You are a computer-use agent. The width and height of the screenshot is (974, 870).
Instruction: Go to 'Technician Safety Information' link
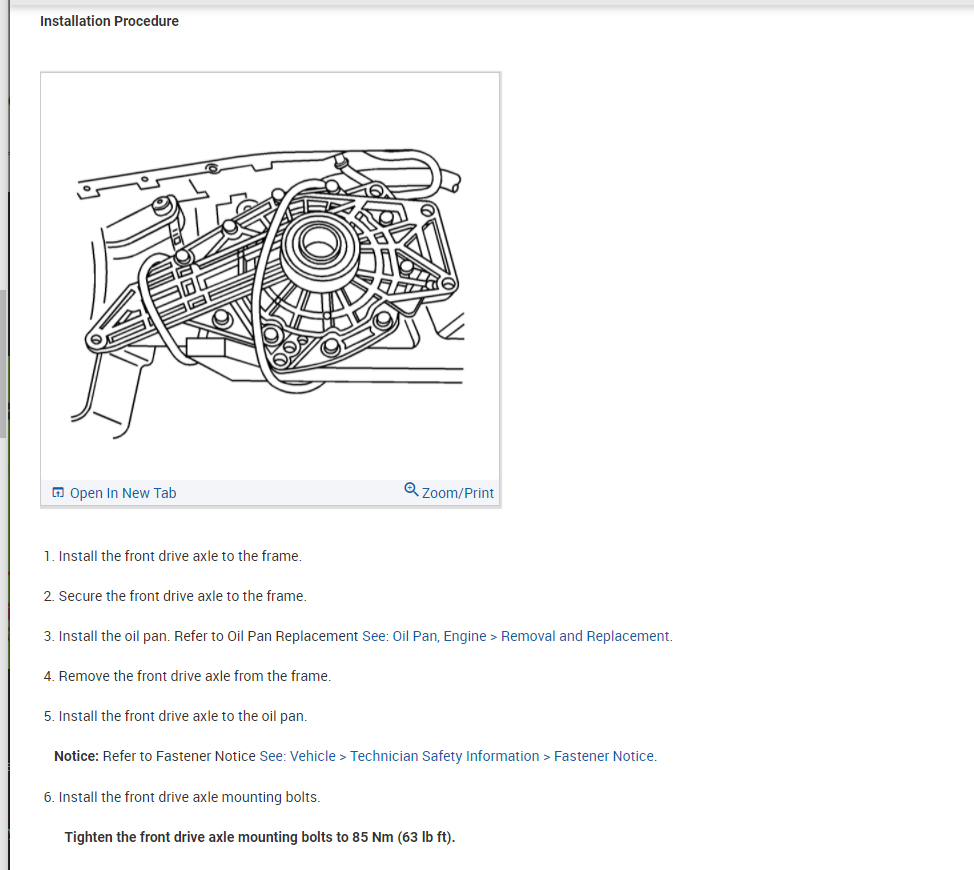tap(445, 756)
